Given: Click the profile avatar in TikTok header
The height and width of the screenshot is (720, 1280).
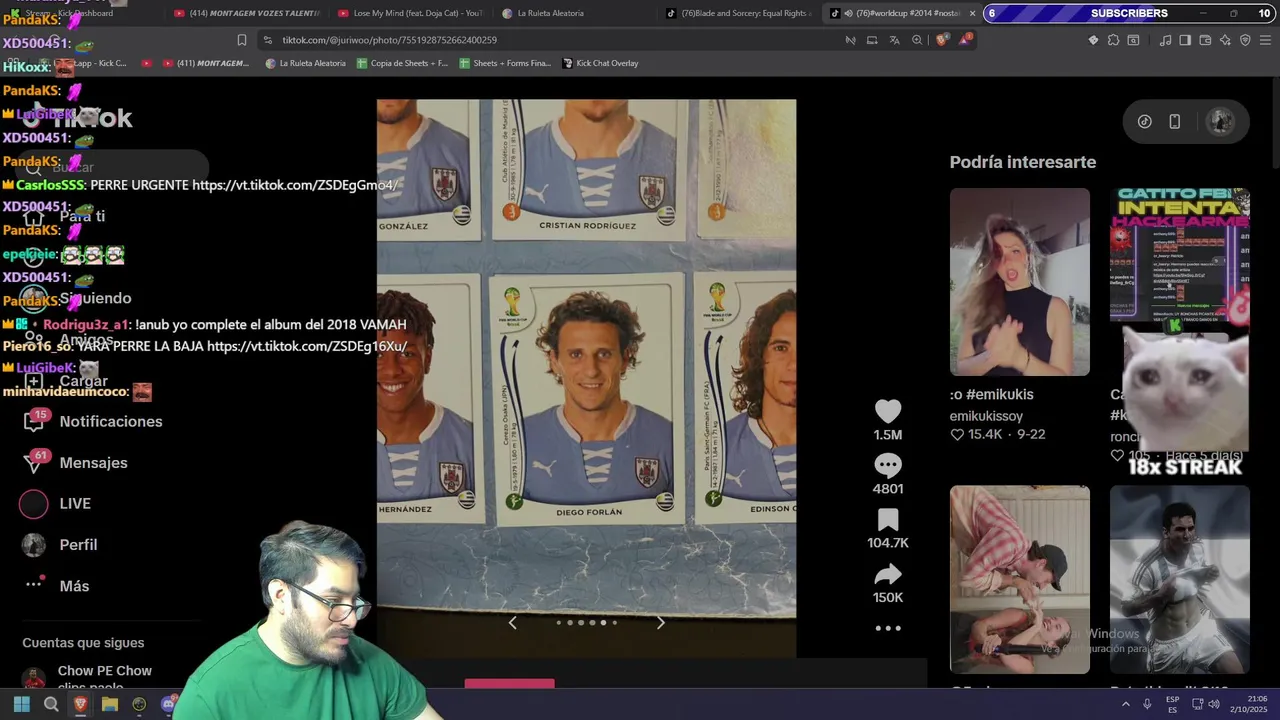Looking at the screenshot, I should pos(1220,121).
